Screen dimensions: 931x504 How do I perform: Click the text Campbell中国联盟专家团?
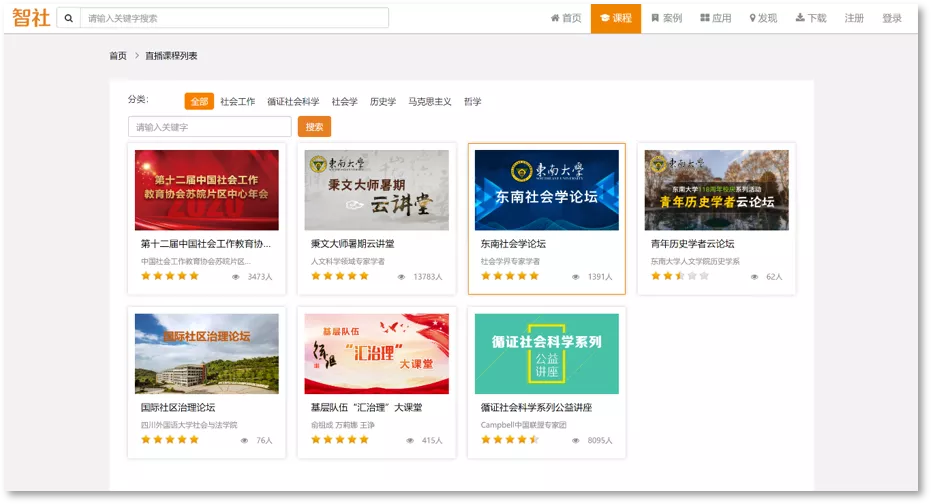(523, 425)
